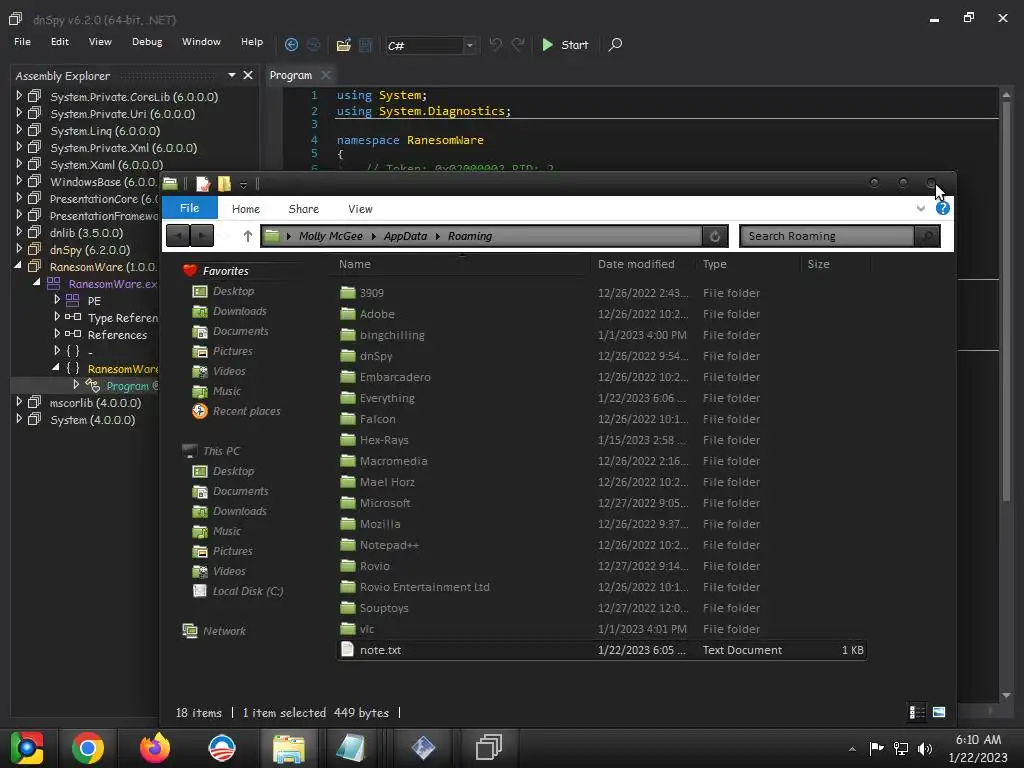Open dnSpy Debug menu
The width and height of the screenshot is (1024, 768).
point(147,41)
